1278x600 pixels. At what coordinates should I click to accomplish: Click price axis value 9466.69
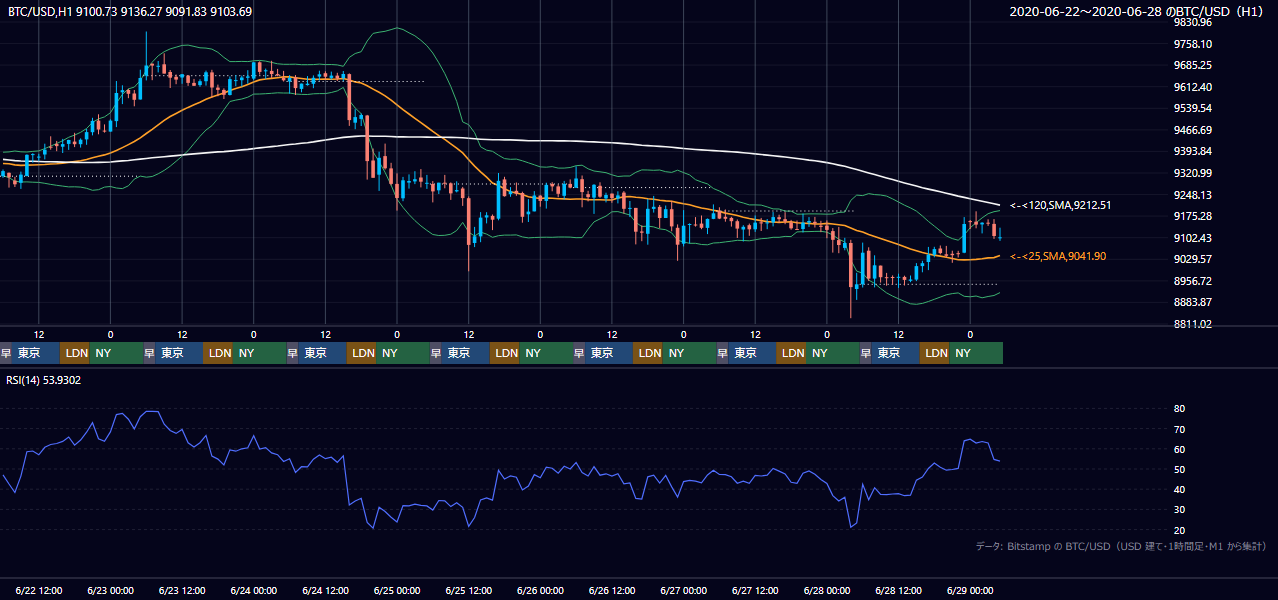pyautogui.click(x=1193, y=130)
